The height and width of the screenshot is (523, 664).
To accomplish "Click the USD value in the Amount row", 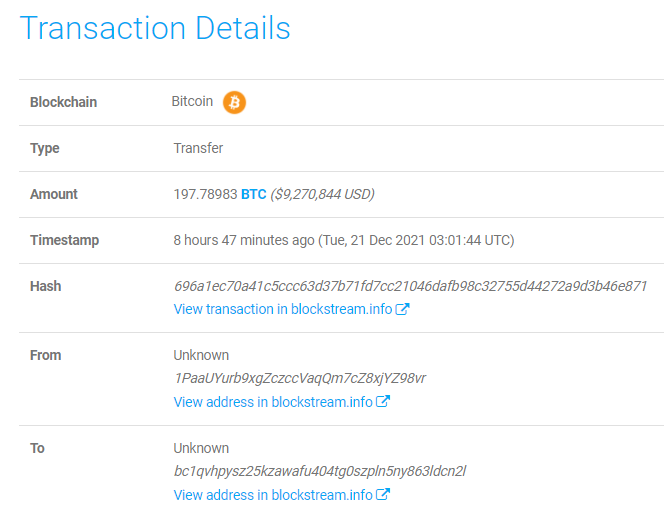I will pos(322,194).
